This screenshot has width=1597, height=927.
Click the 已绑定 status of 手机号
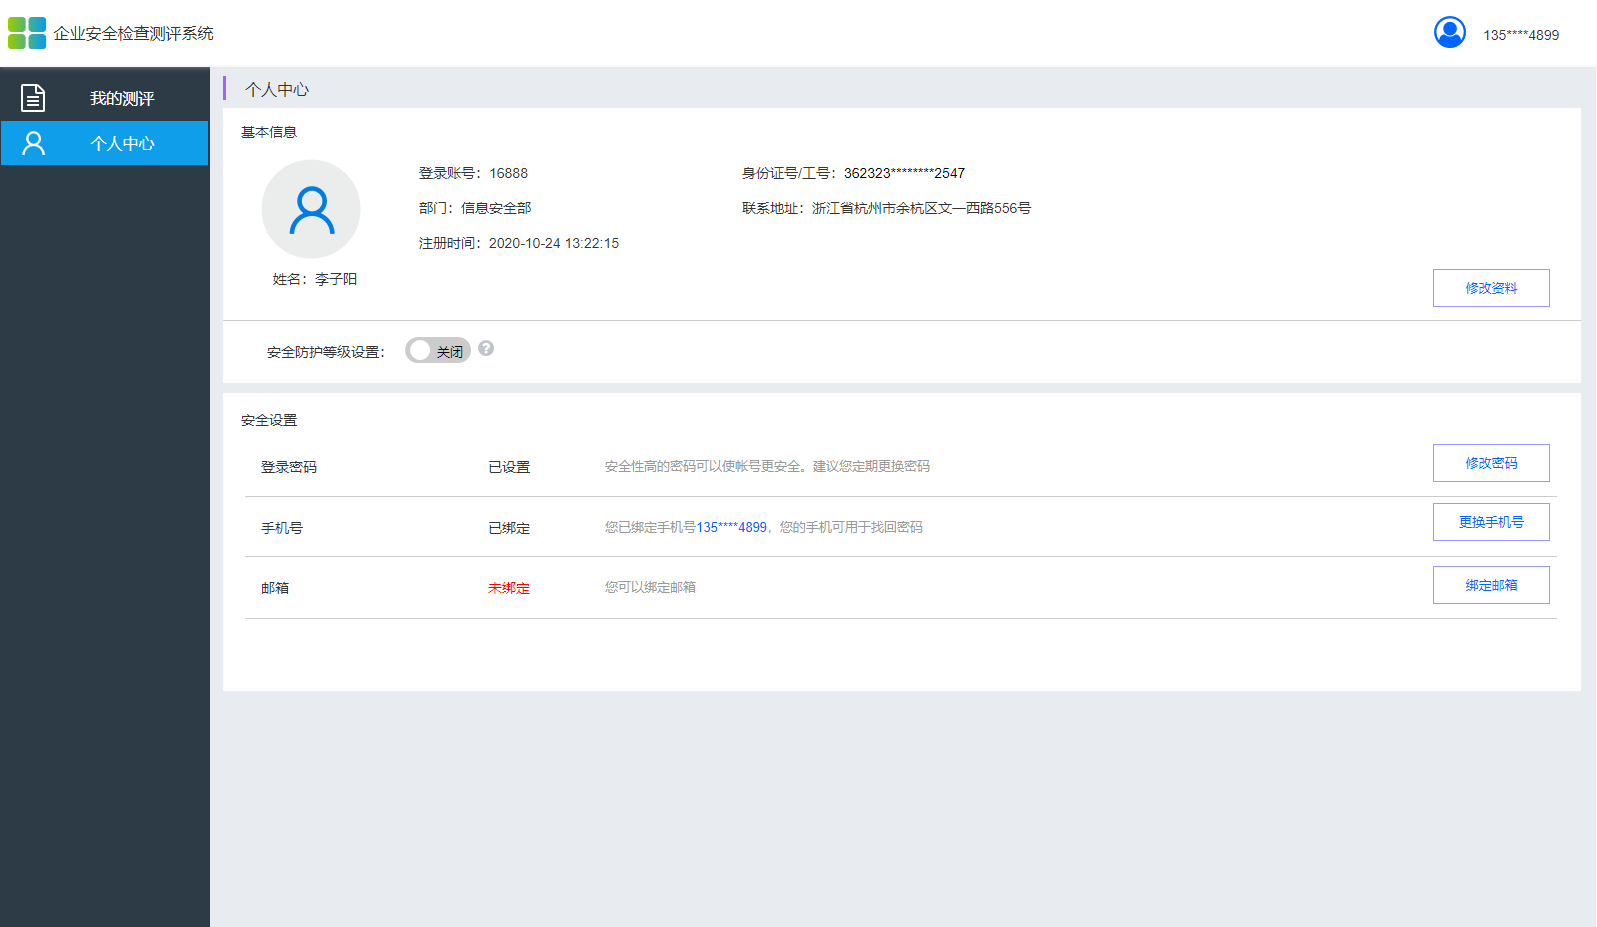509,528
